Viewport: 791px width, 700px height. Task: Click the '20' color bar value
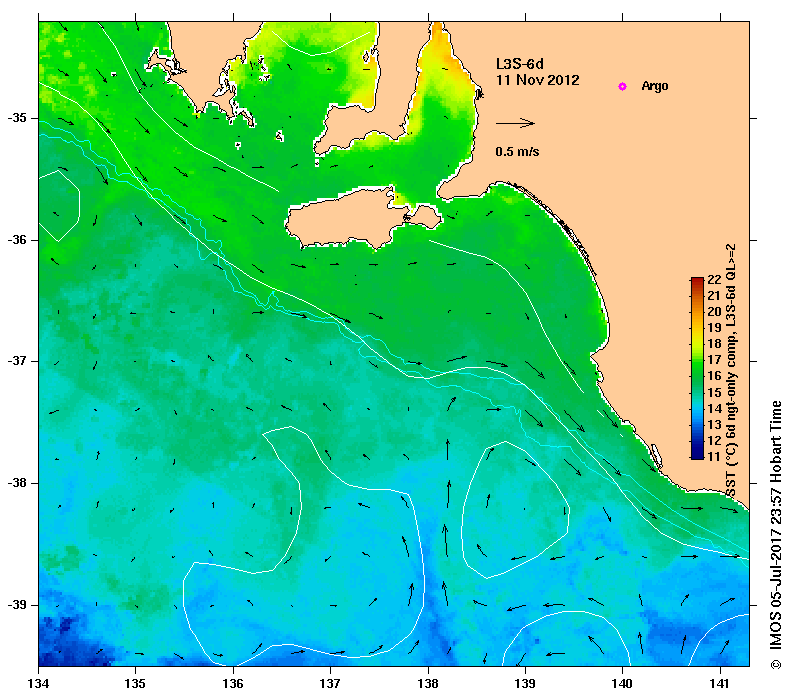[x=714, y=312]
